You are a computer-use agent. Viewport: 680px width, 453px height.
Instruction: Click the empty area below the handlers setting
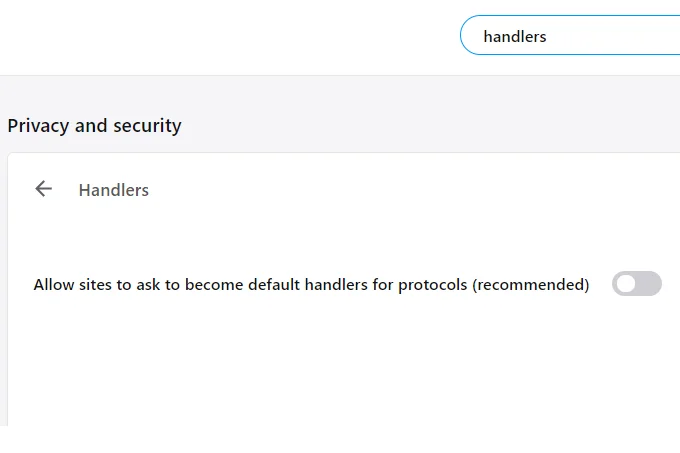click(340, 370)
